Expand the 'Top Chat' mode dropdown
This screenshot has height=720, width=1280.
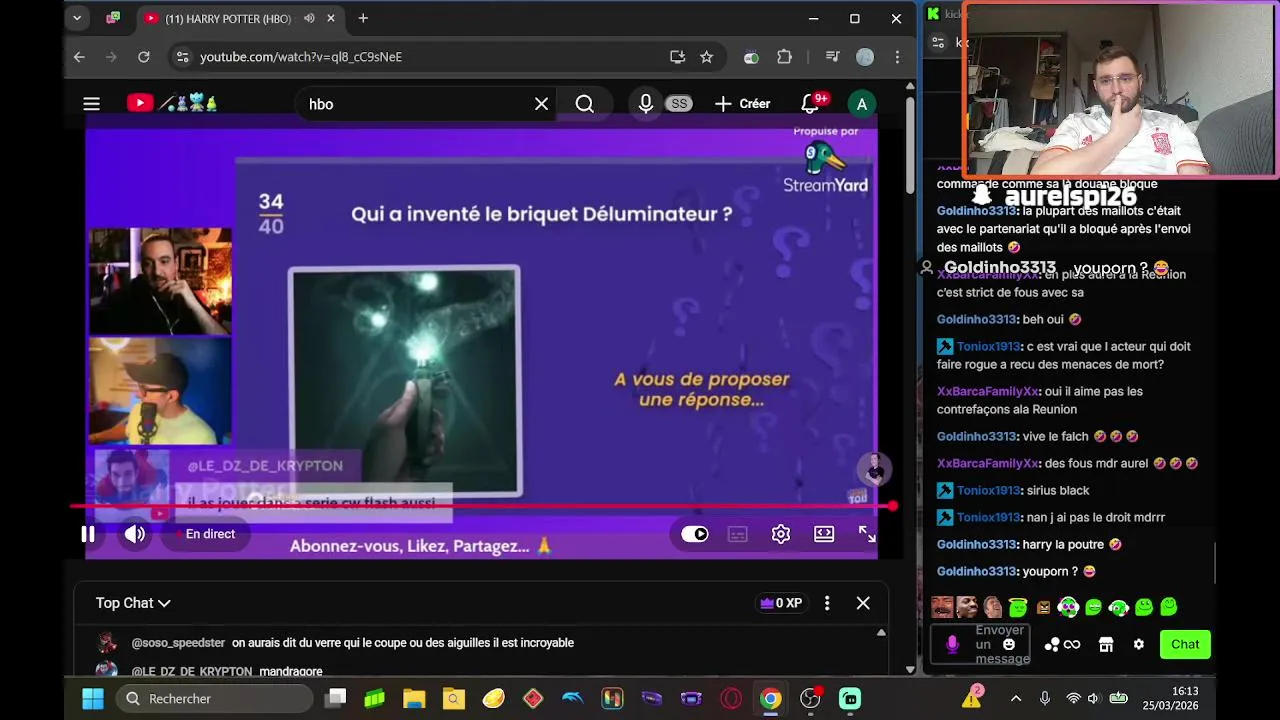pos(133,603)
